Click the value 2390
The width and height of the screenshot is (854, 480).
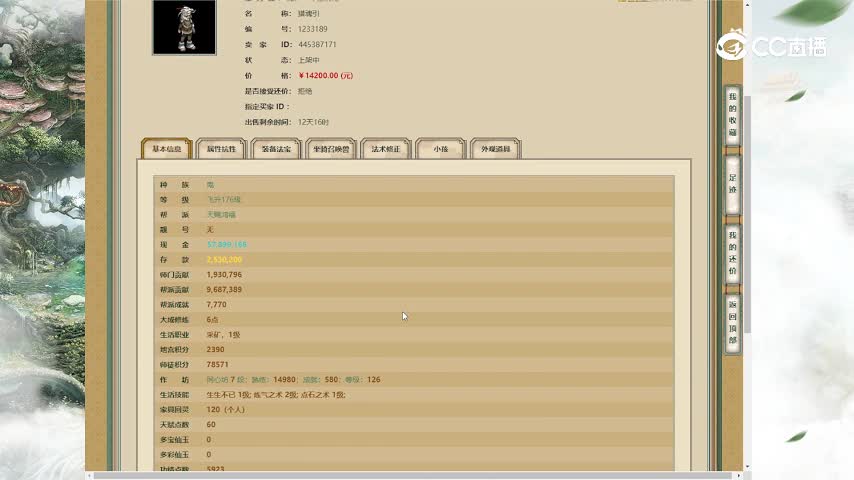215,350
